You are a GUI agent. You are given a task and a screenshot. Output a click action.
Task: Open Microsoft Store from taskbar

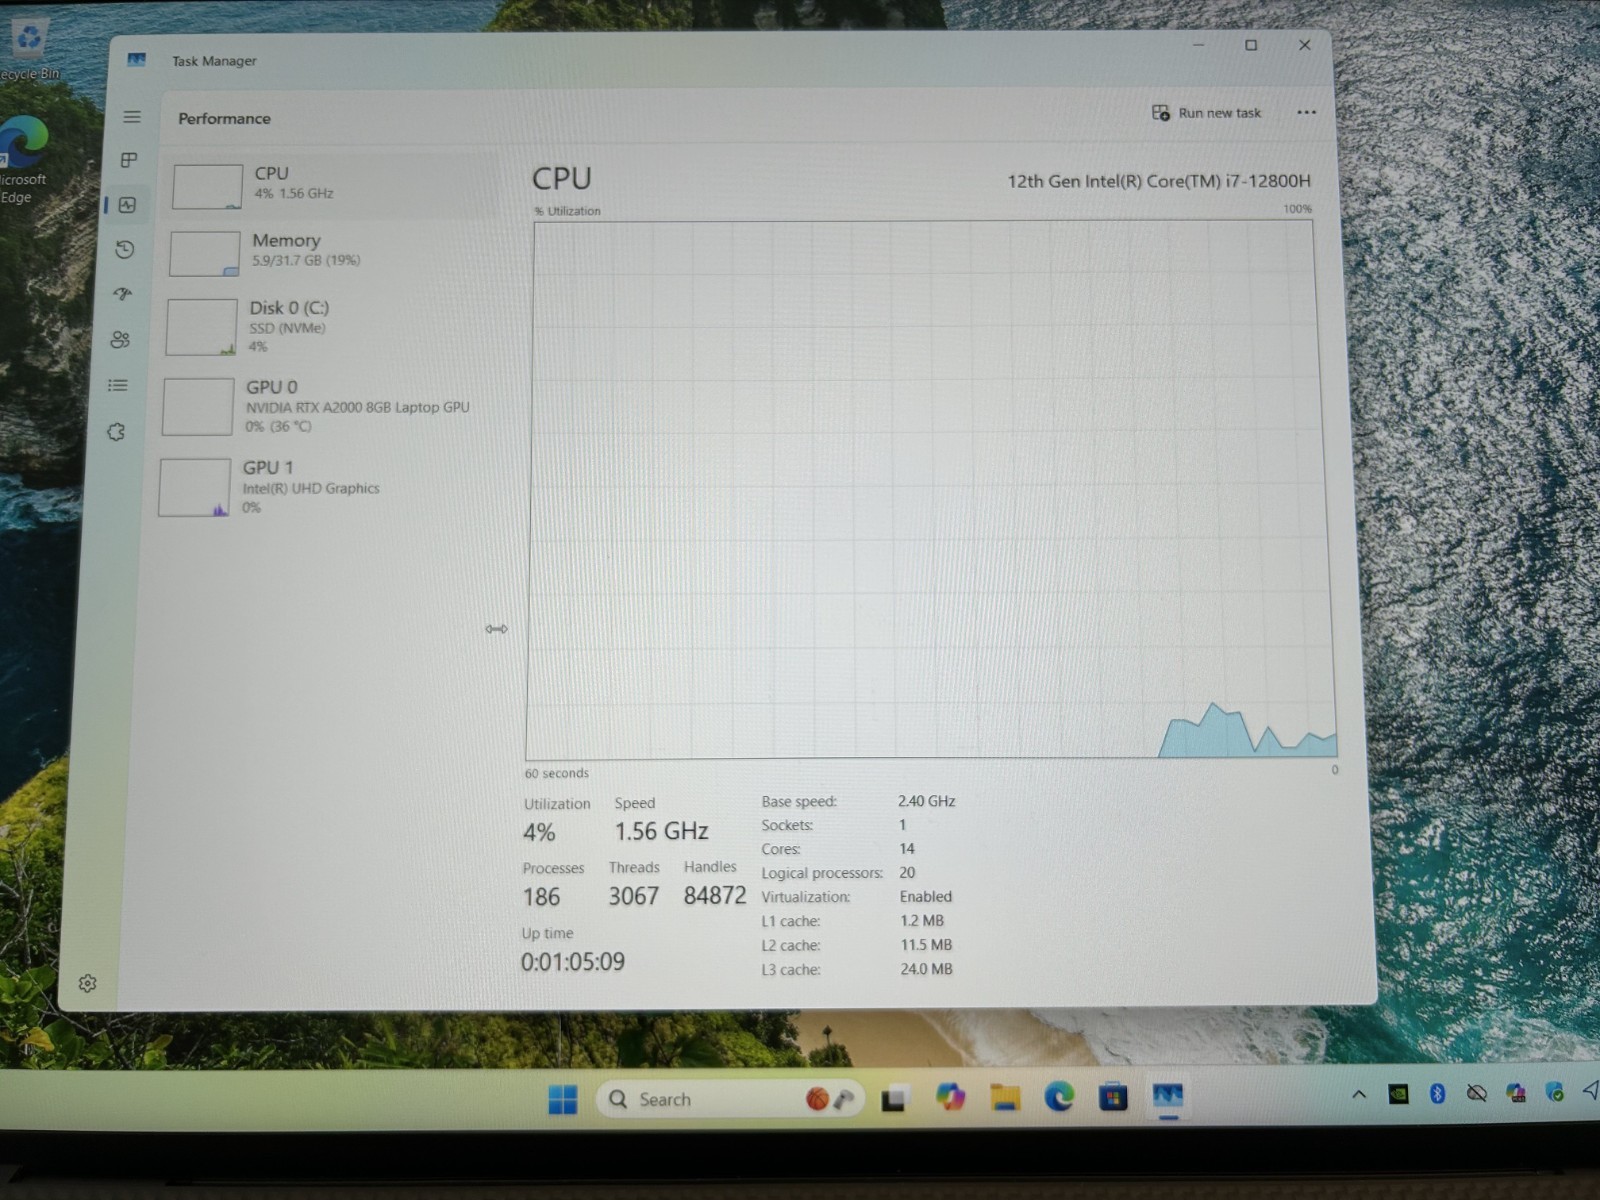pyautogui.click(x=1113, y=1096)
